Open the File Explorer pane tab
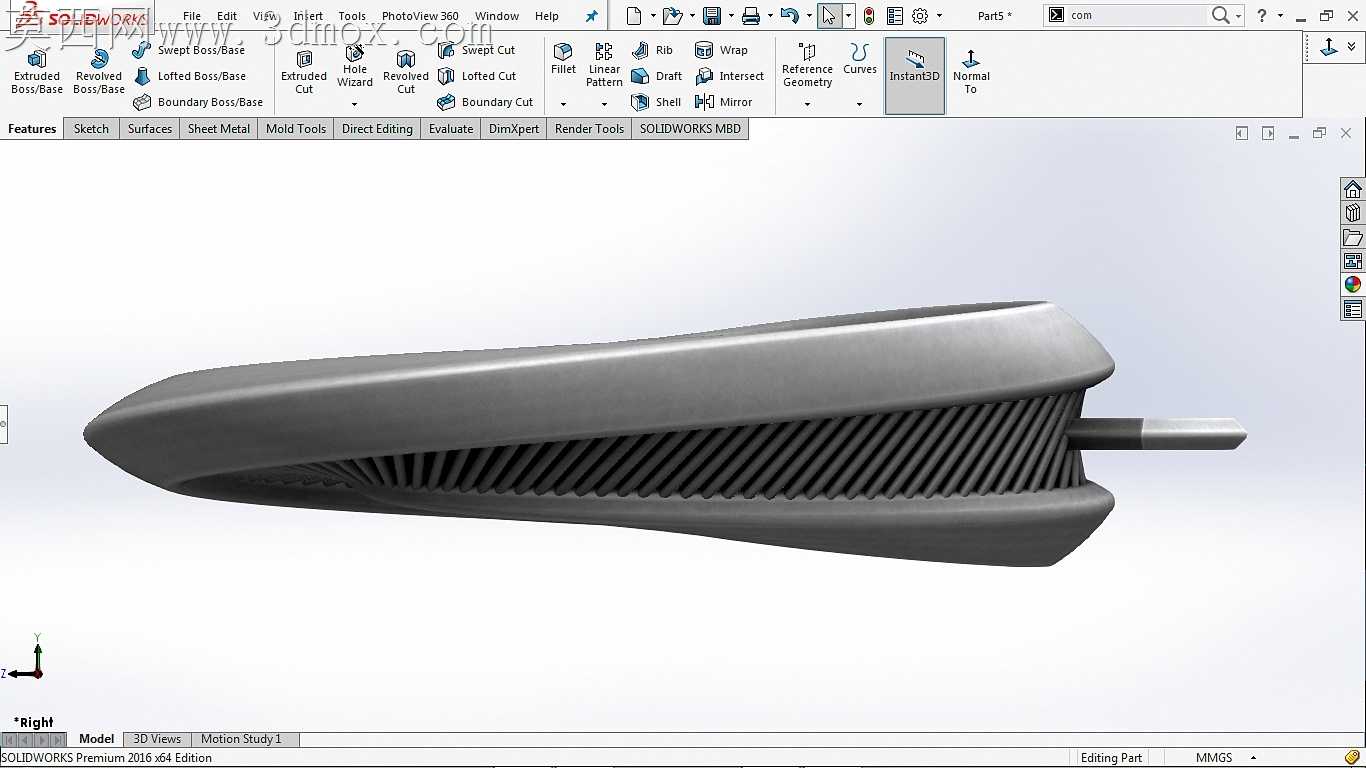 pos(1353,237)
